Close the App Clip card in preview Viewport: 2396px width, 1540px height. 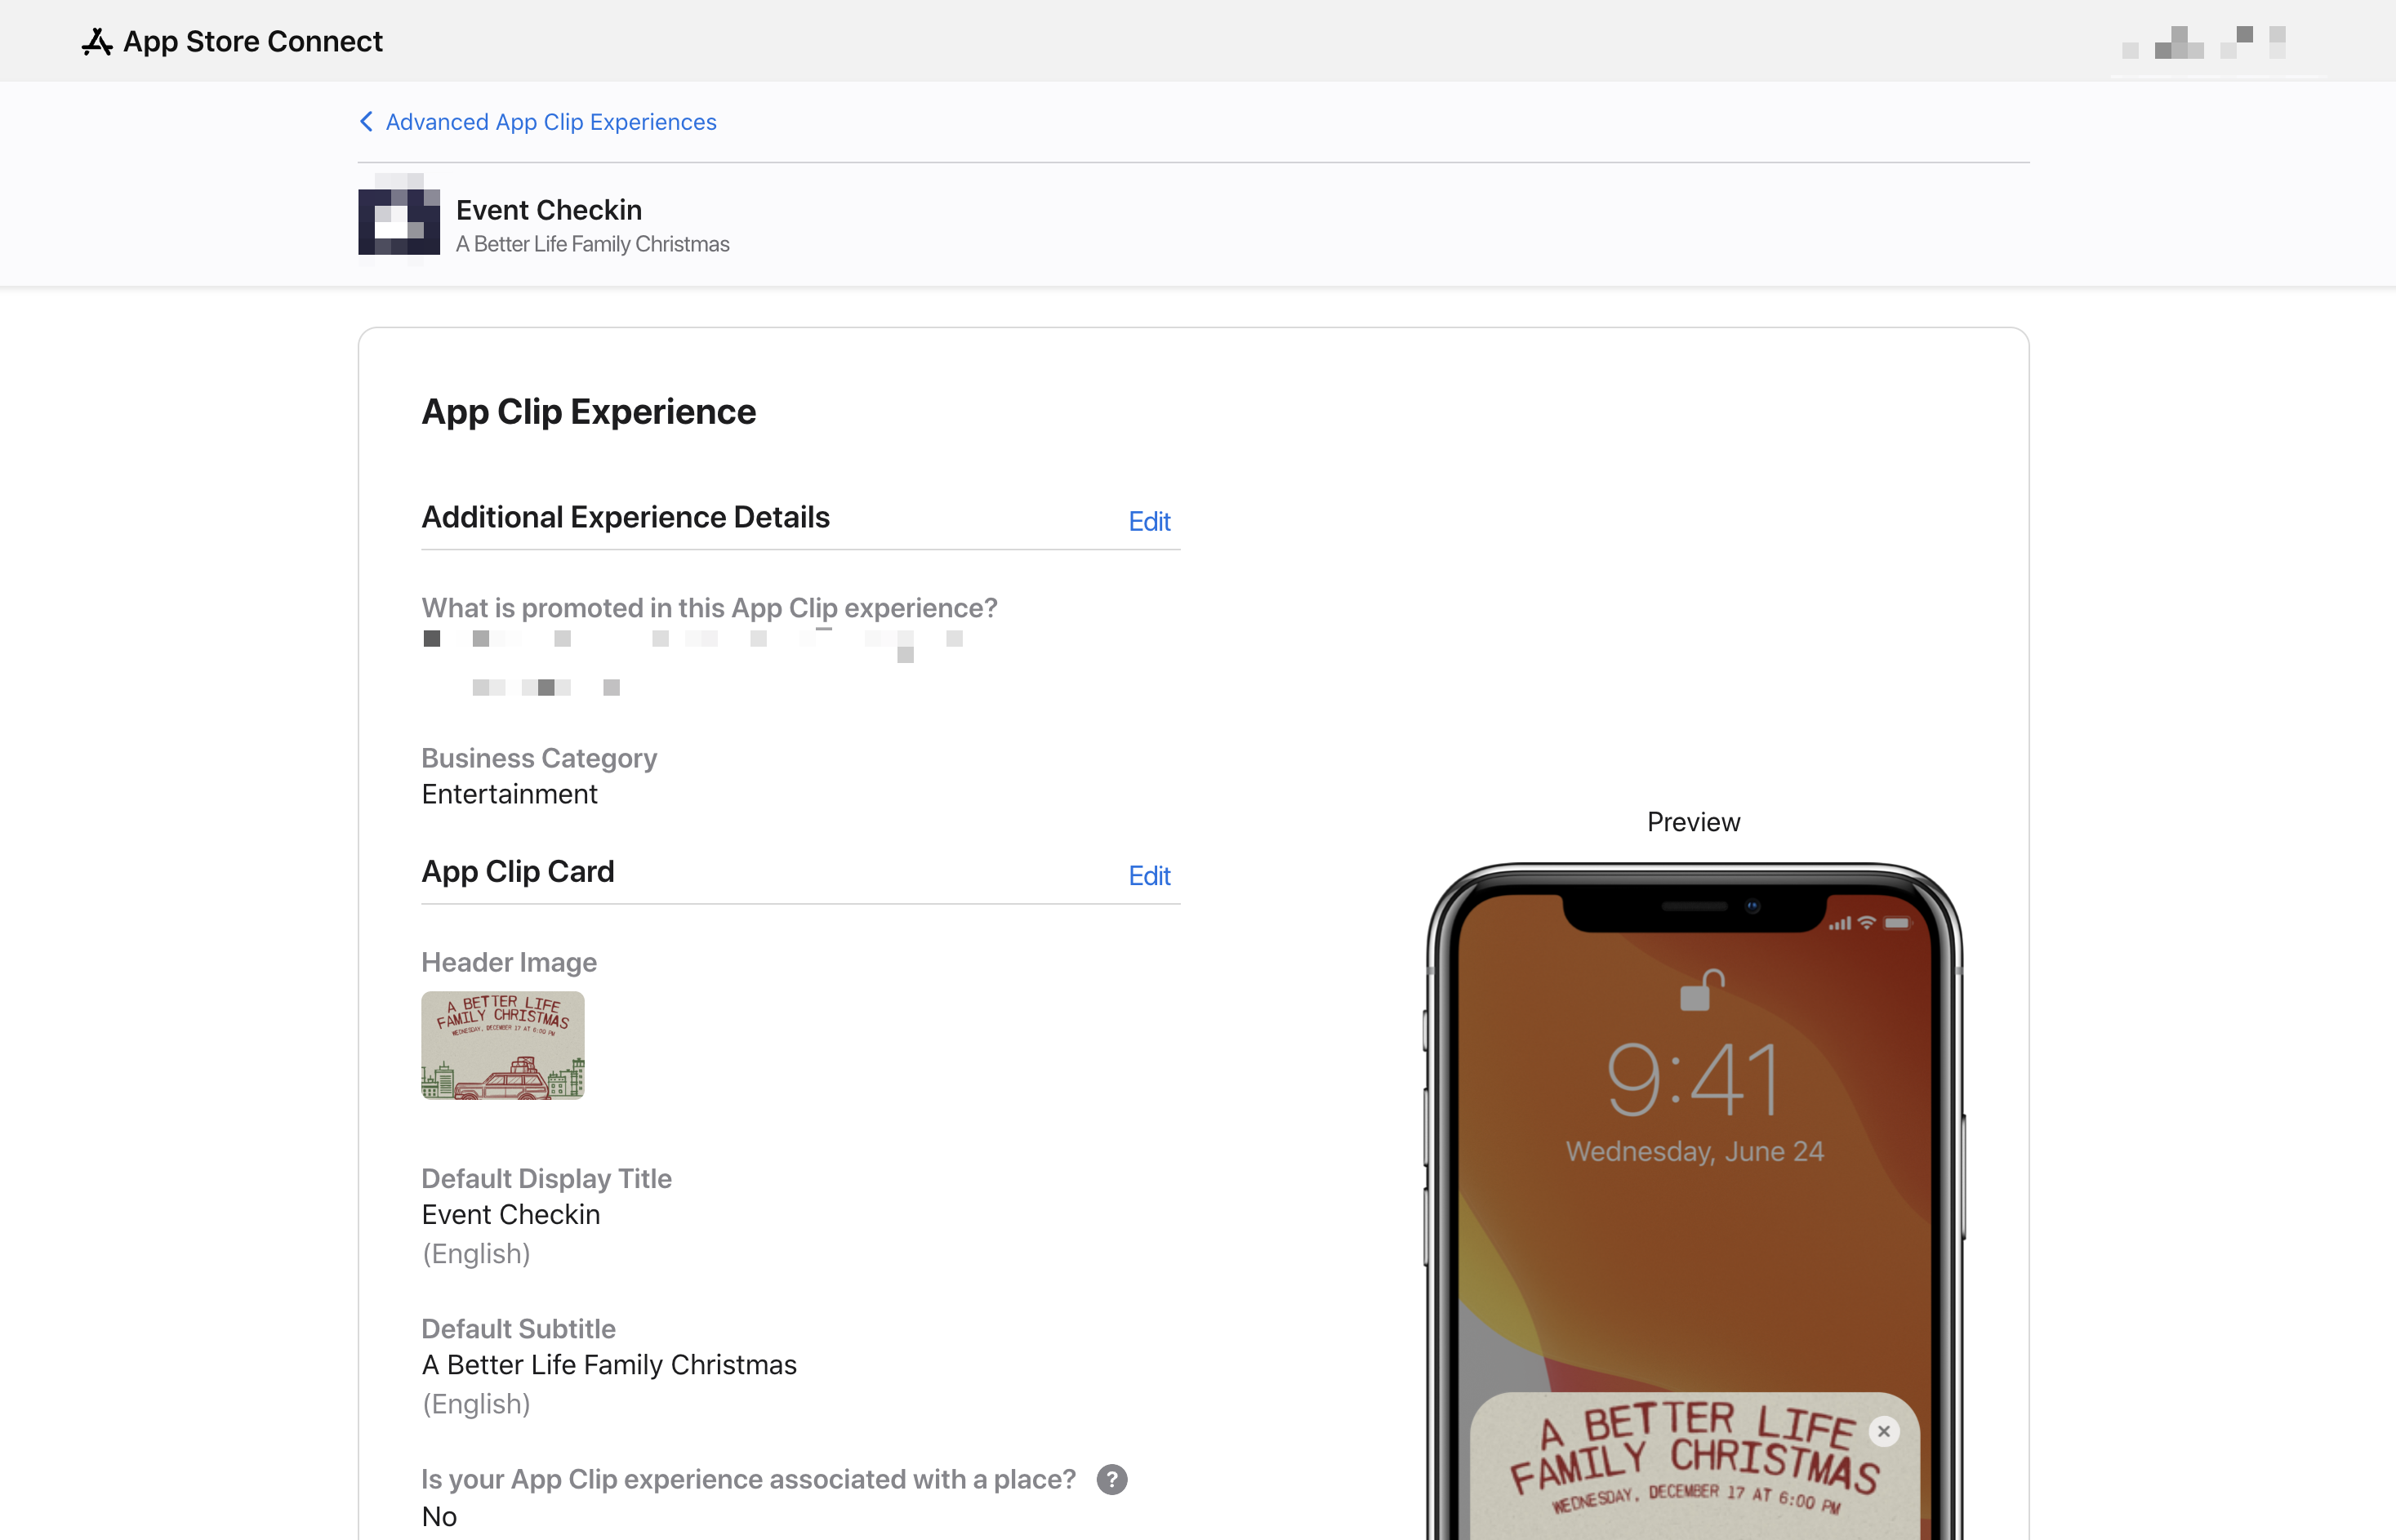pyautogui.click(x=1883, y=1431)
